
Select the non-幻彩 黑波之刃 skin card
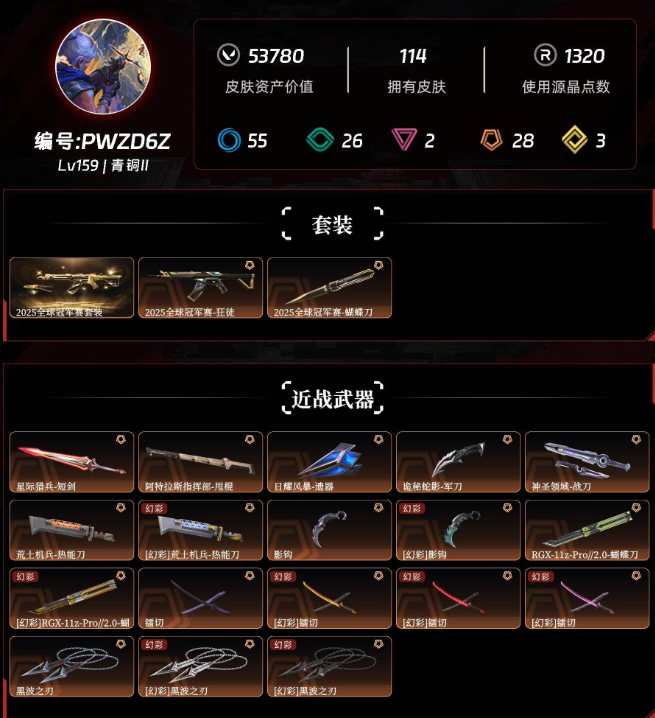[71, 666]
